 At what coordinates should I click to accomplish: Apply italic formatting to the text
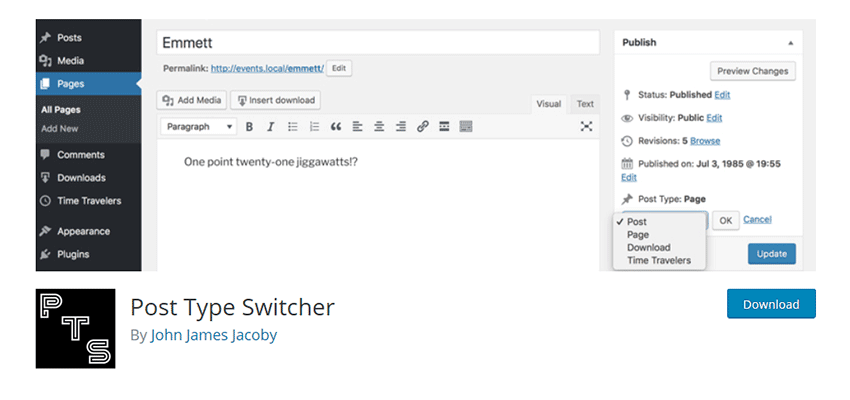pos(270,127)
